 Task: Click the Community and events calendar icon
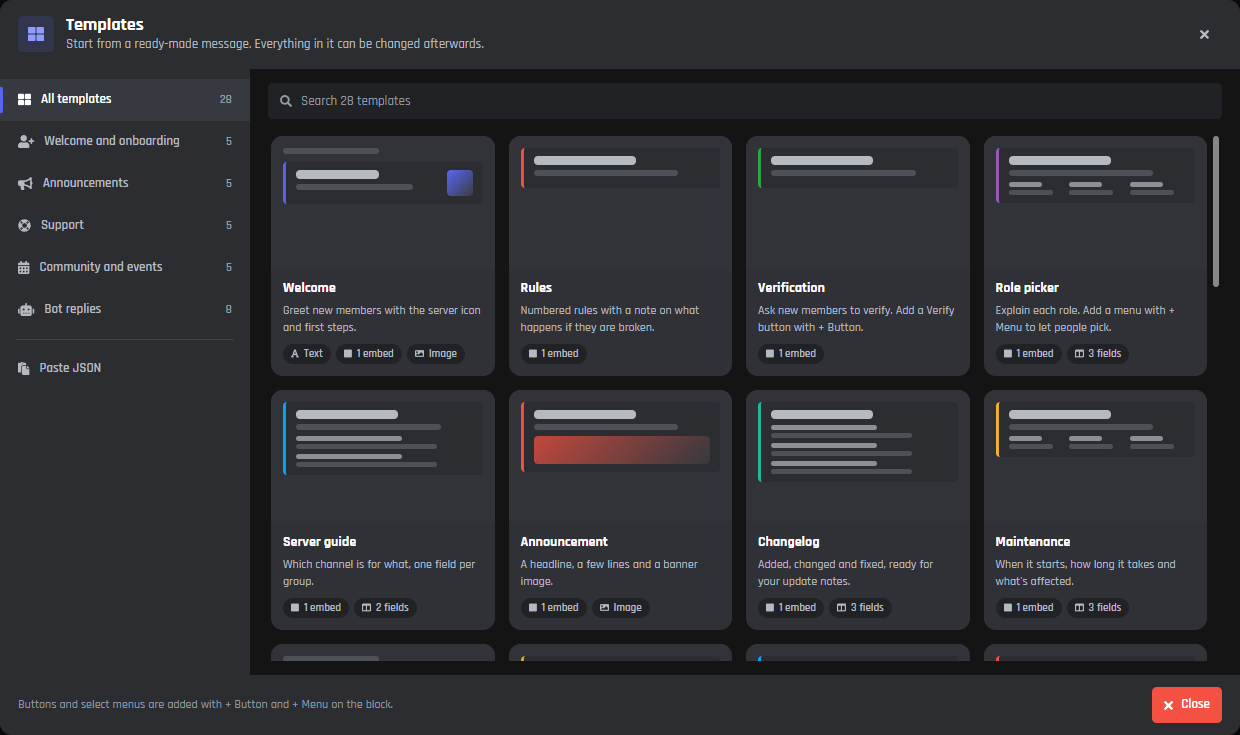[x=24, y=267]
